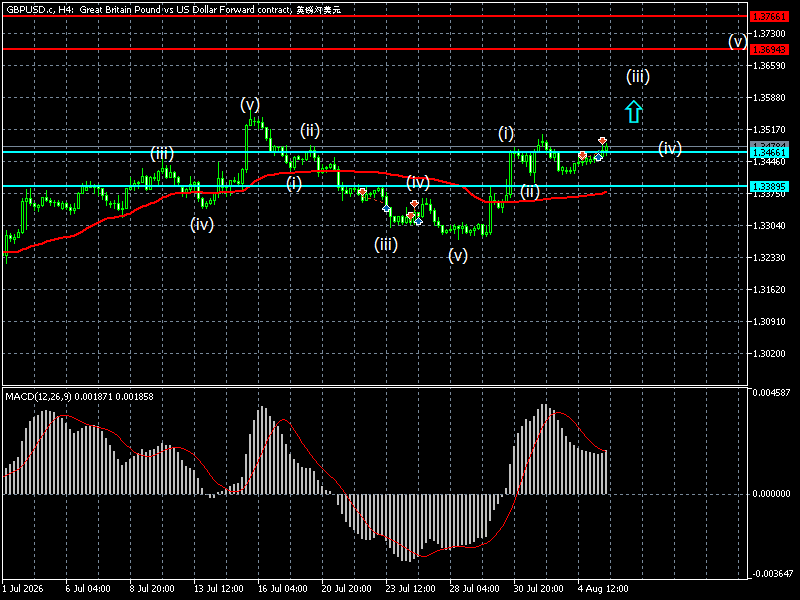
Task: Click the 0.004587 MACD scale value
Action: pyautogui.click(x=771, y=392)
